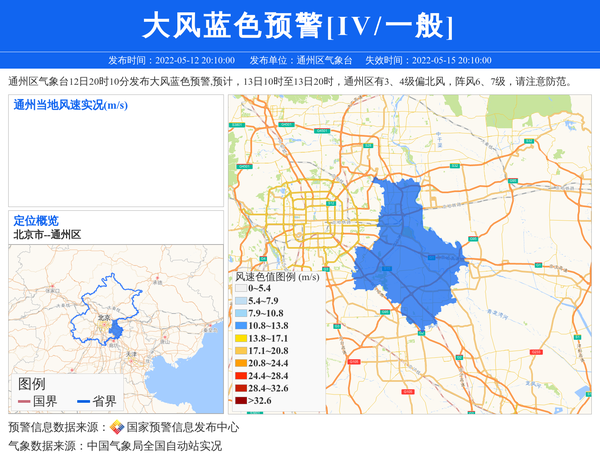Viewport: 600px width, 471px height.
Task: Click the 廊坊 label on overview map
Action: [114, 346]
